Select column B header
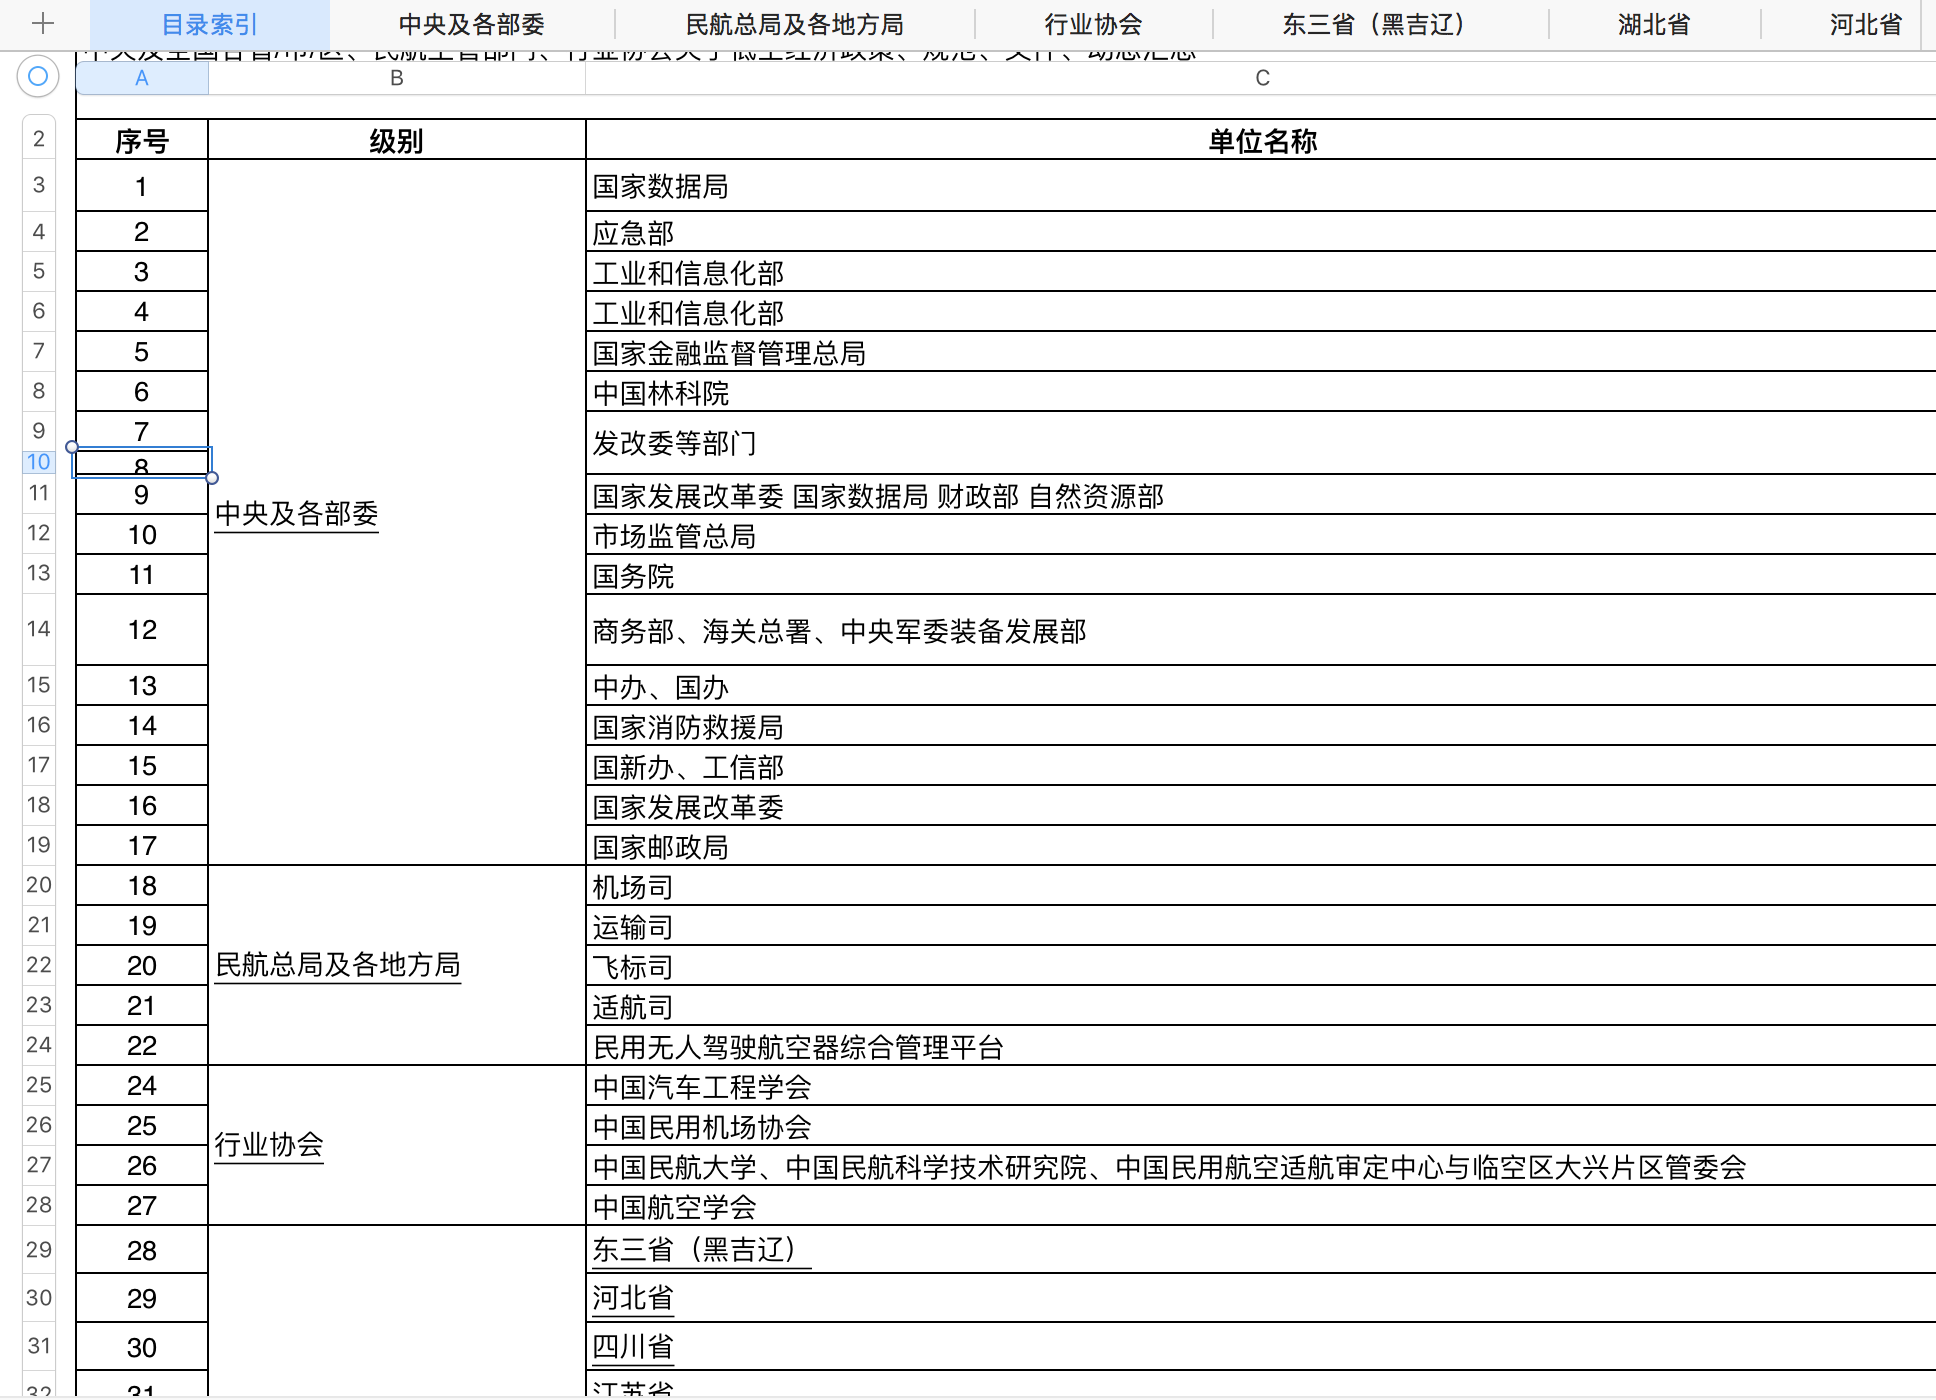The height and width of the screenshot is (1400, 1936). (396, 78)
